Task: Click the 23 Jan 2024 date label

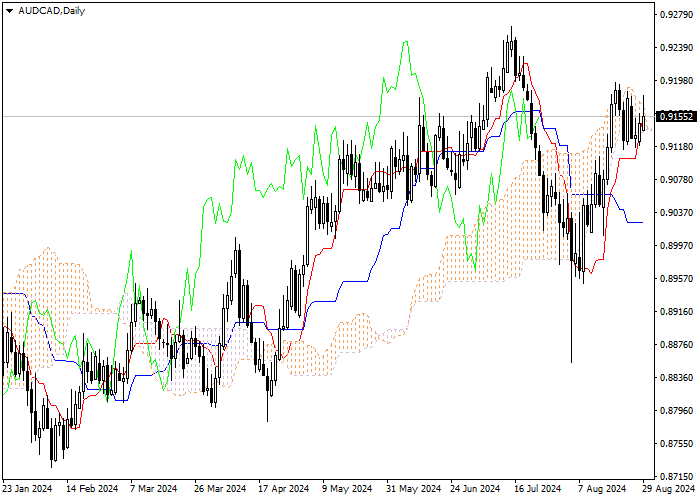Action: 28,489
